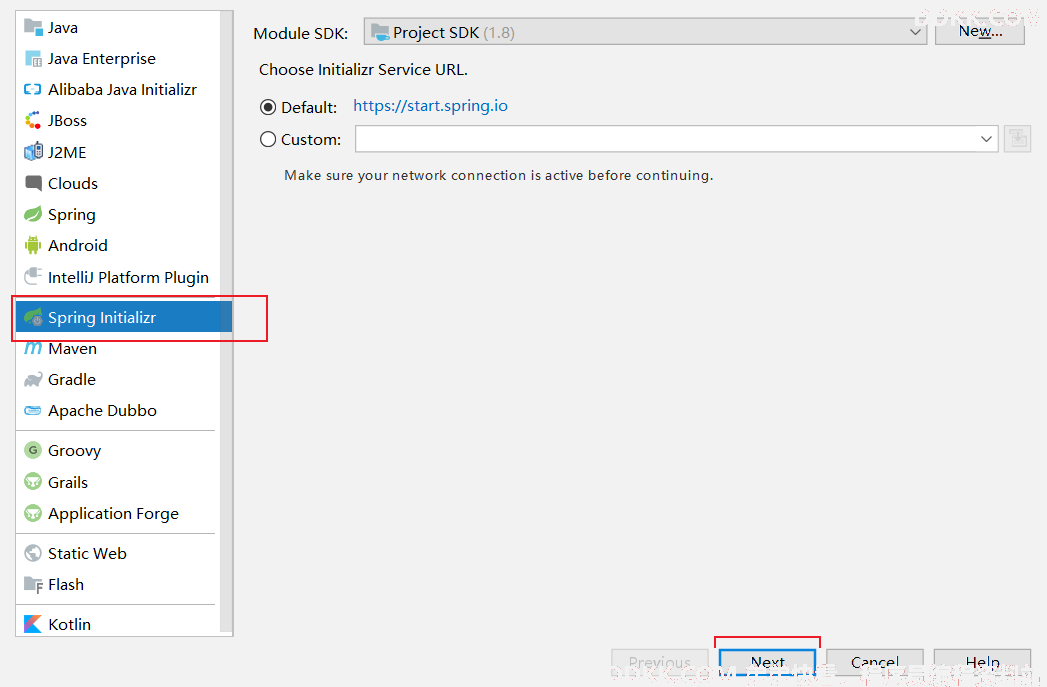Open the Module SDK dropdown
This screenshot has width=1047, height=687.
(645, 32)
